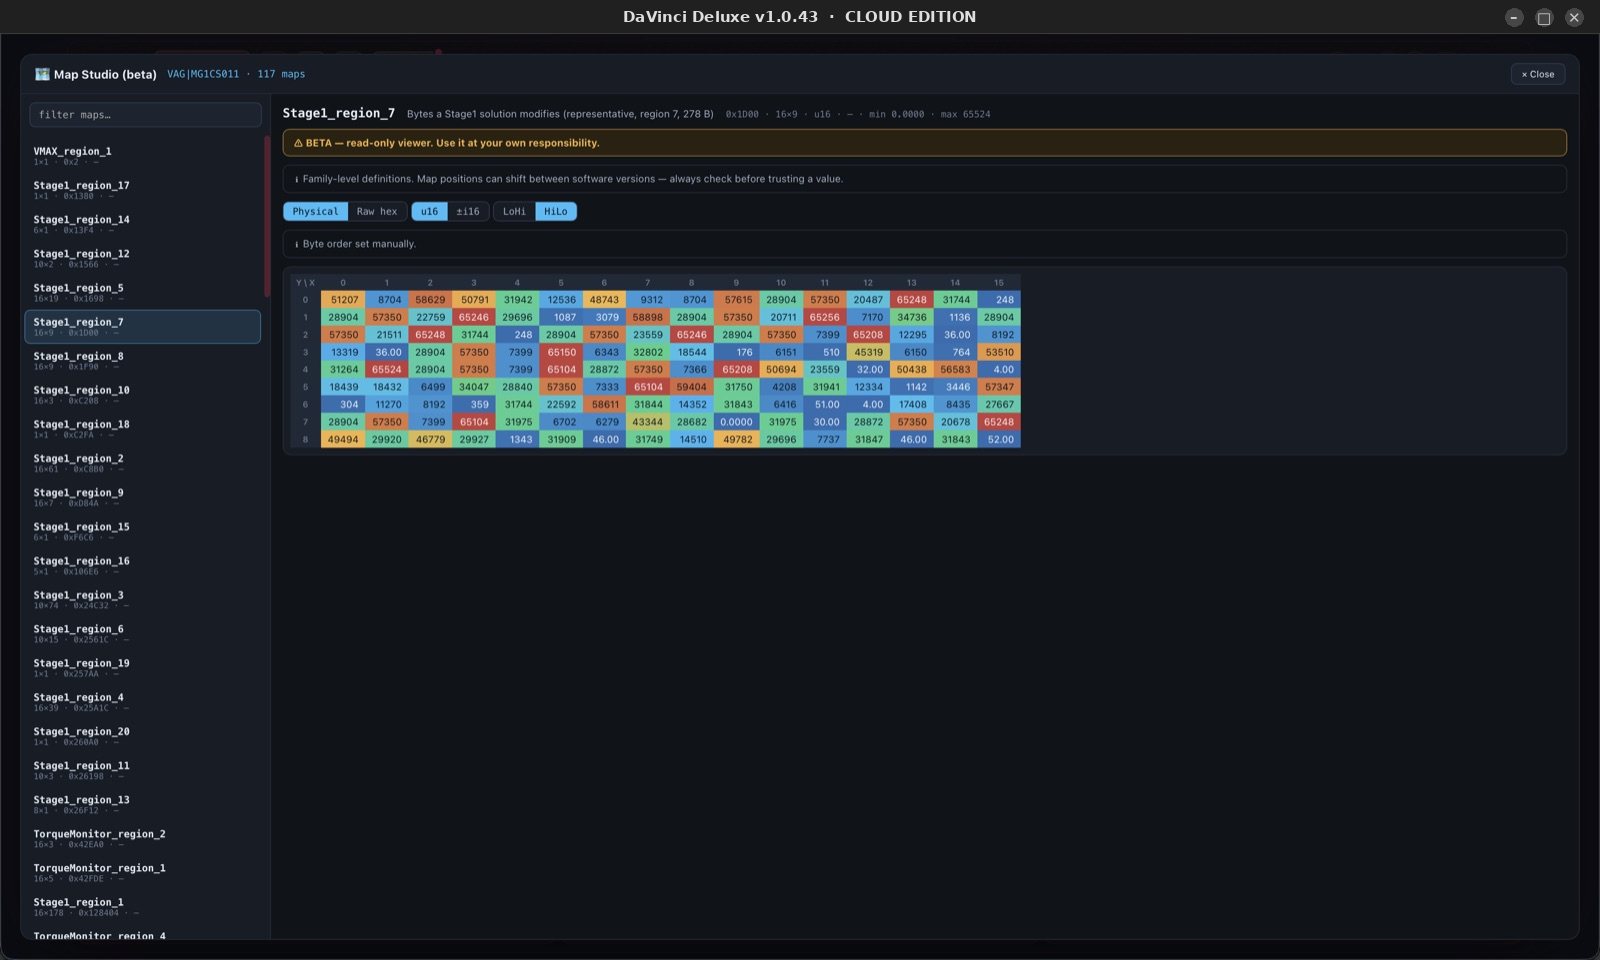Click cell 13319 in row 3
The image size is (1600, 960).
(x=343, y=352)
